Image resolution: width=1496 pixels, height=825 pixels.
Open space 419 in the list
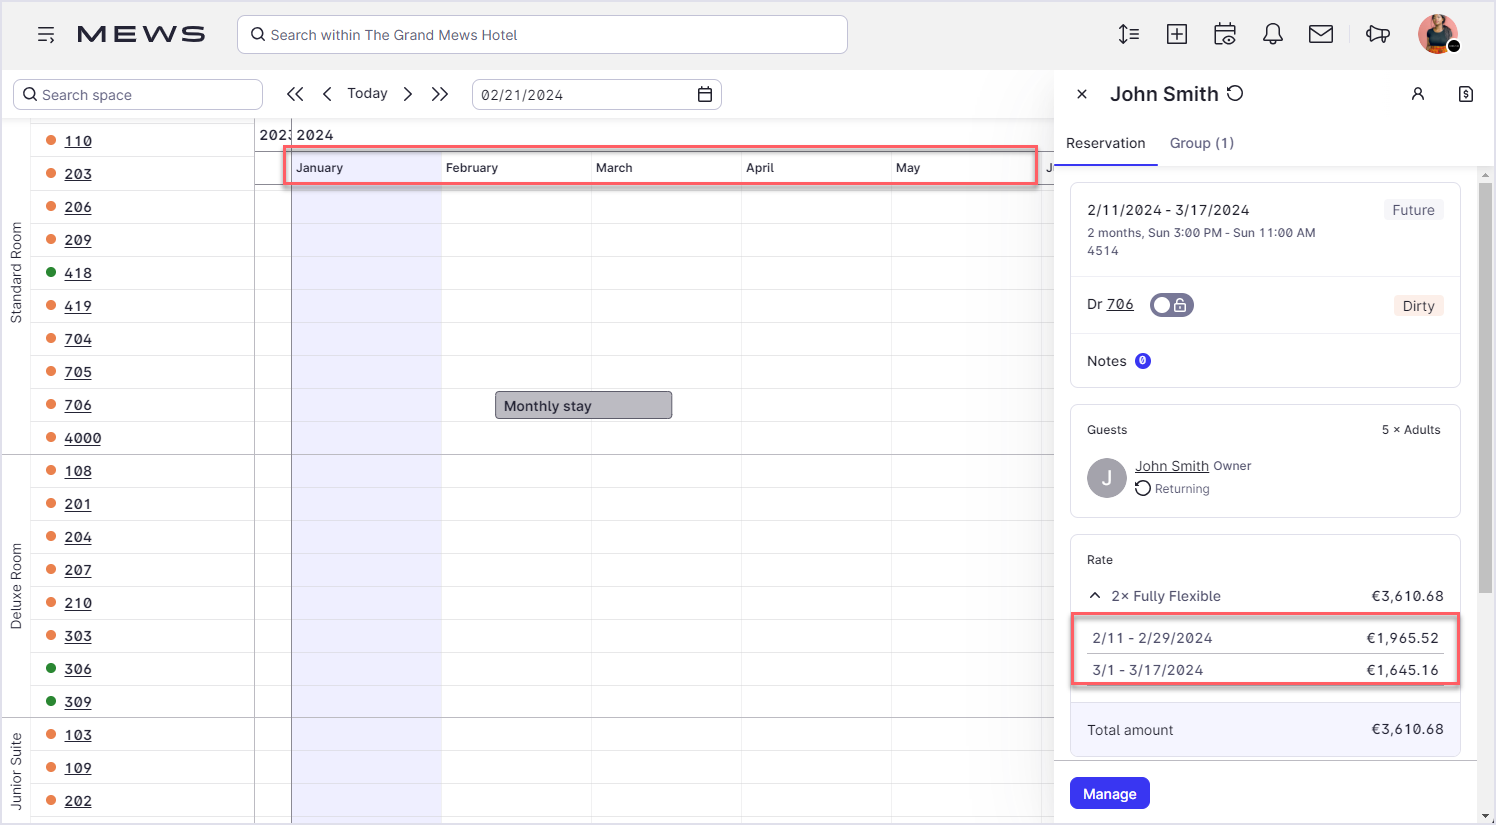[x=78, y=306]
